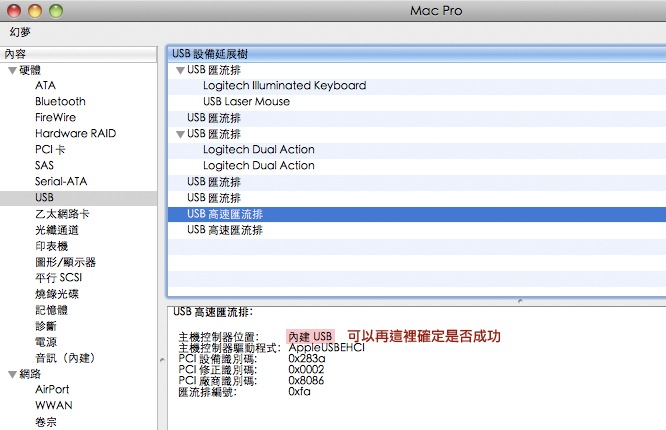Select 光纖通道 entry
The height and width of the screenshot is (430, 666).
click(x=57, y=230)
